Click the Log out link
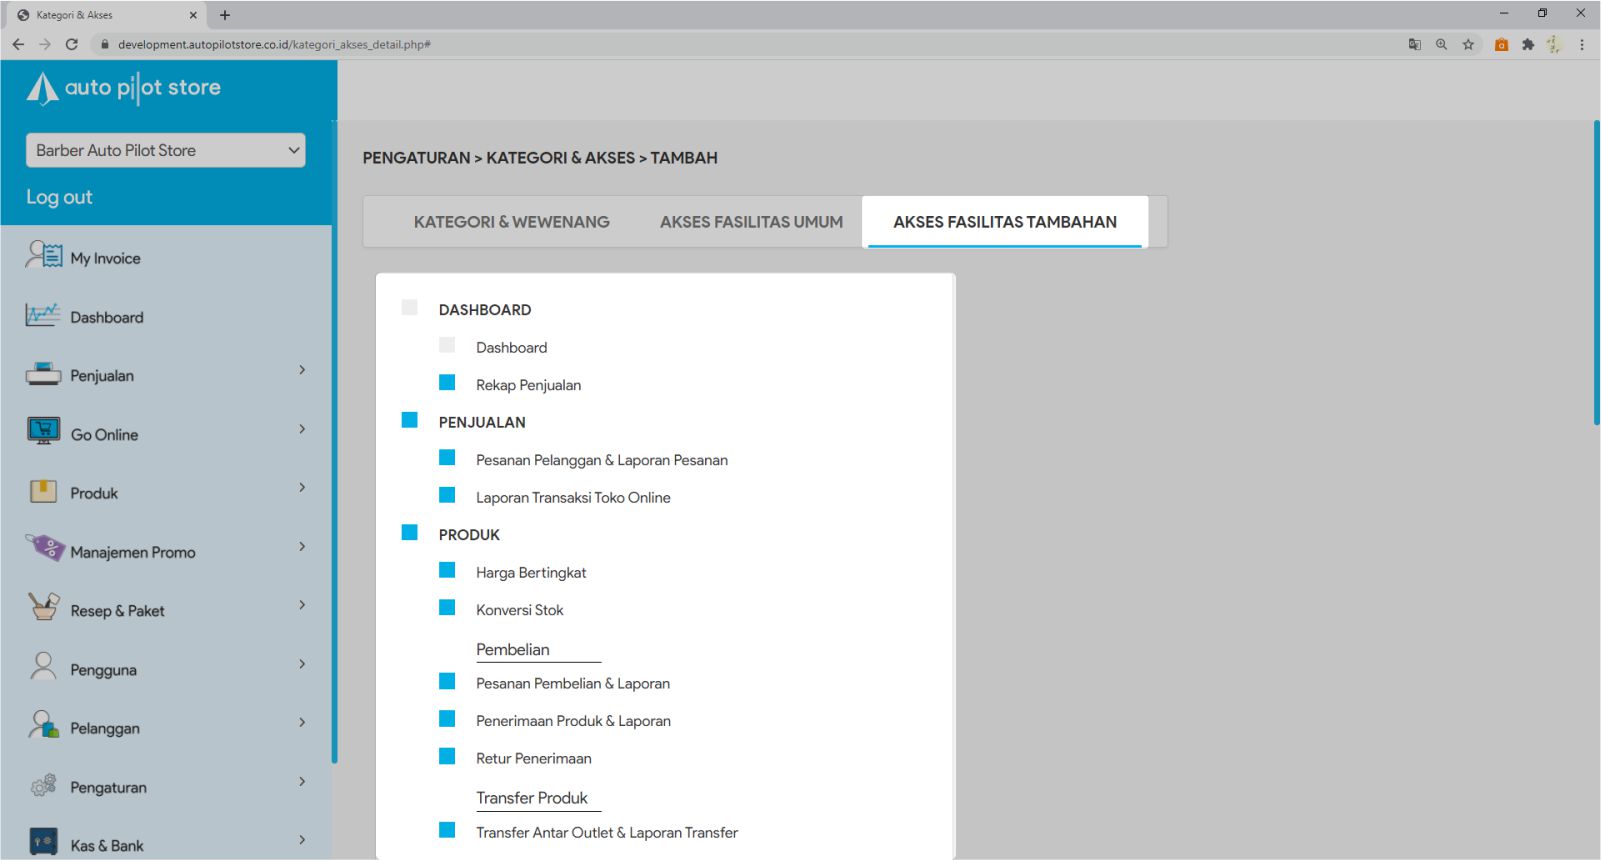This screenshot has width=1601, height=860. point(59,197)
